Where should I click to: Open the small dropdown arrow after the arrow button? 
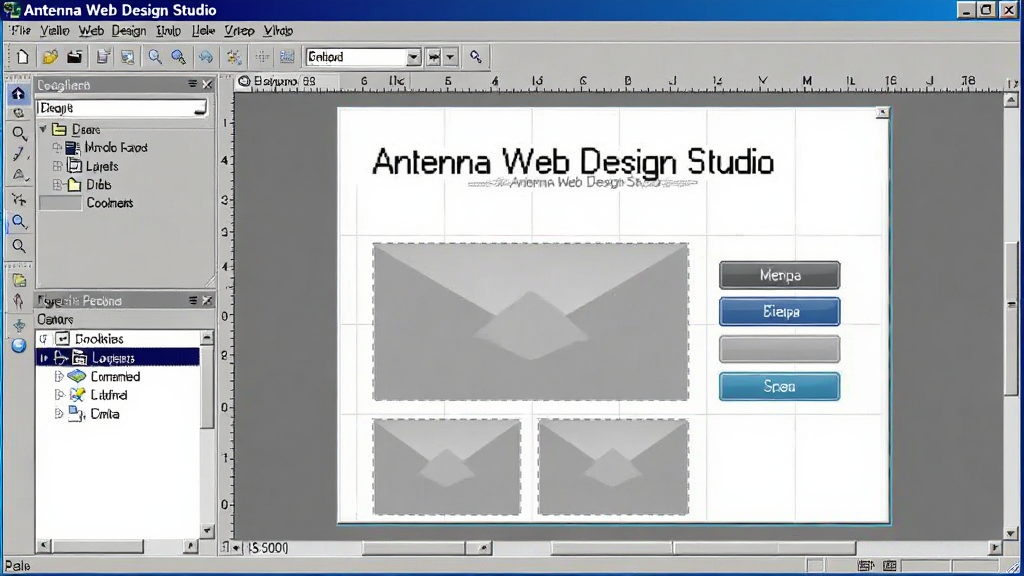click(x=450, y=57)
